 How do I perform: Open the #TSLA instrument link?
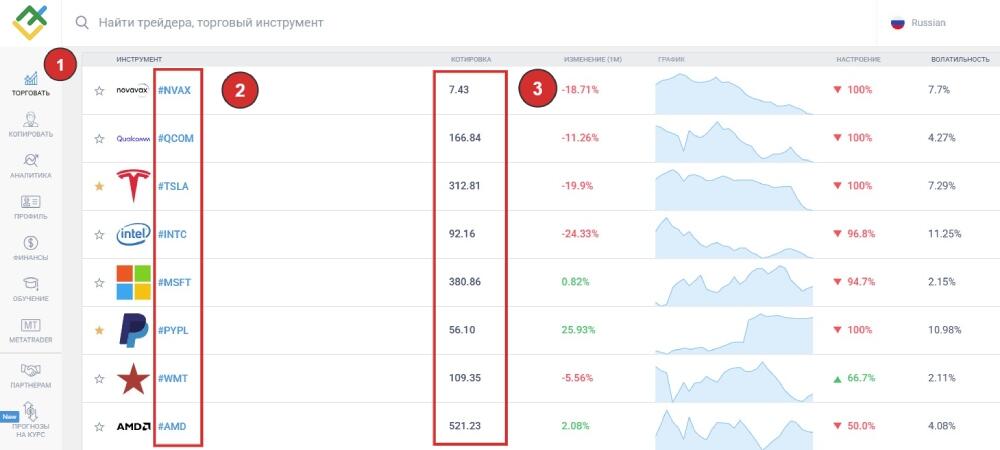173,186
